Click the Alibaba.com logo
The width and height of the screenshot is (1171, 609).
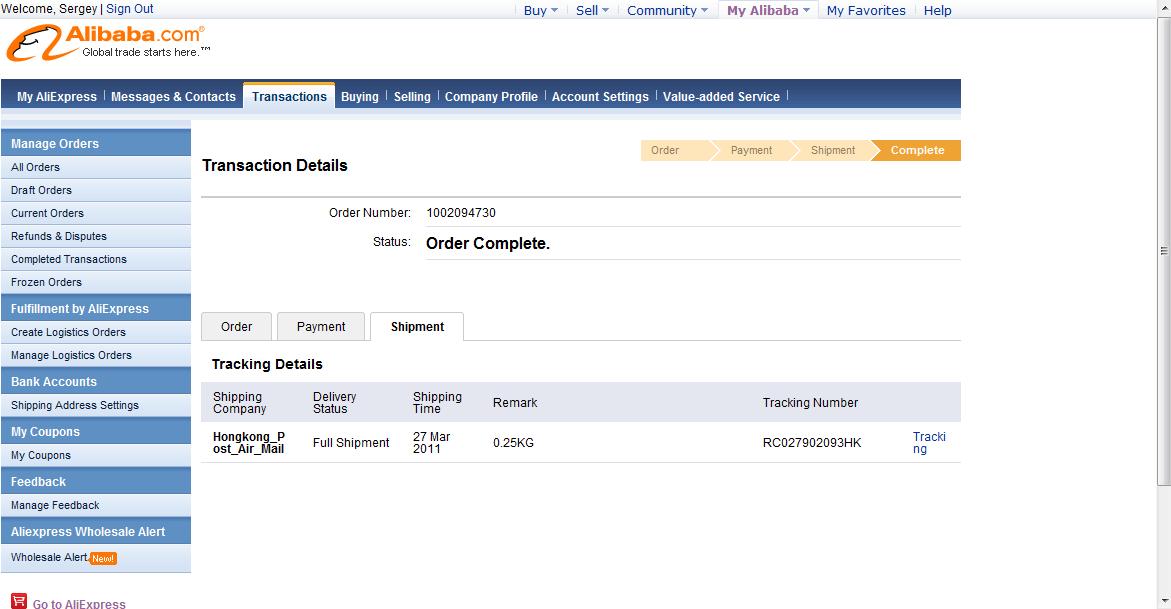click(108, 43)
